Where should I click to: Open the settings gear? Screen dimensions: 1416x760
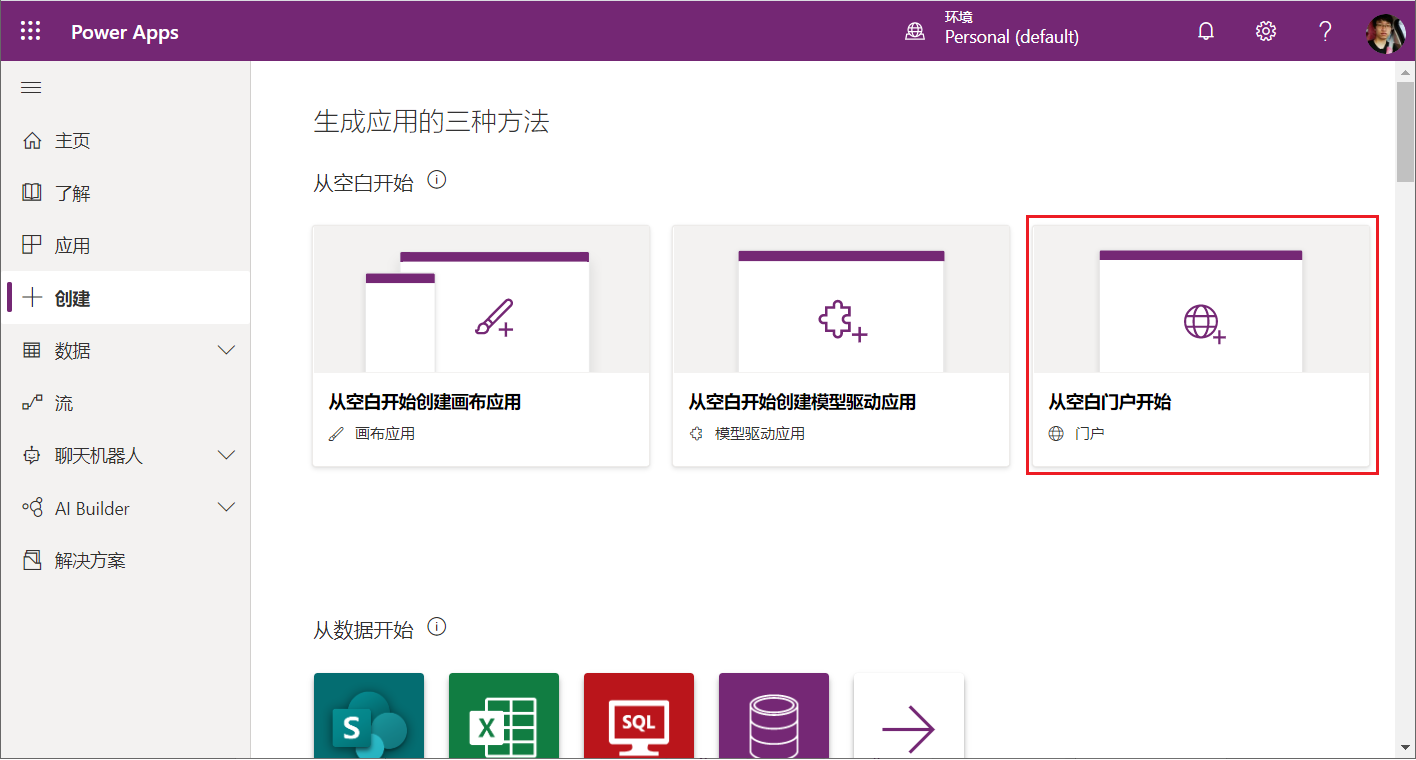click(1266, 31)
